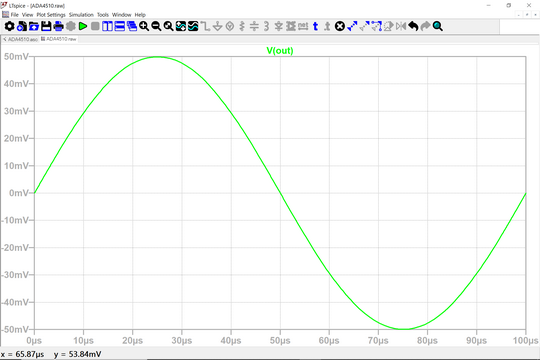
Task: Click the Cascade windows icon
Action: (132, 26)
